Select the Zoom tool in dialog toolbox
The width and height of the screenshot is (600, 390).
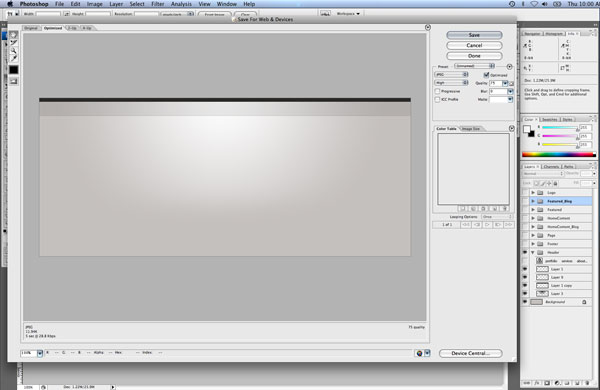(x=13, y=50)
